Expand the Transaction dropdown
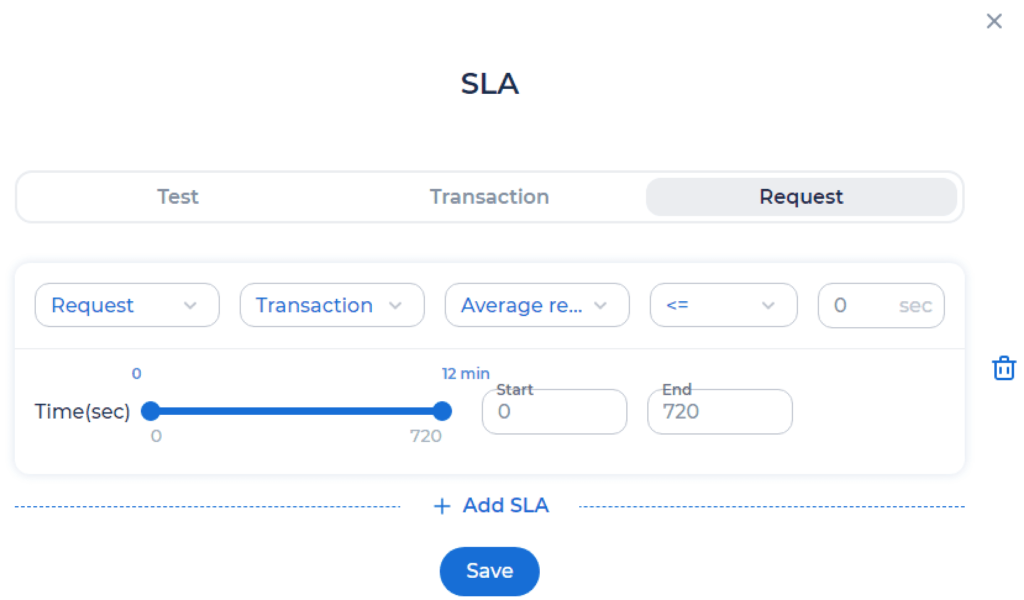1024x600 pixels. [x=331, y=305]
